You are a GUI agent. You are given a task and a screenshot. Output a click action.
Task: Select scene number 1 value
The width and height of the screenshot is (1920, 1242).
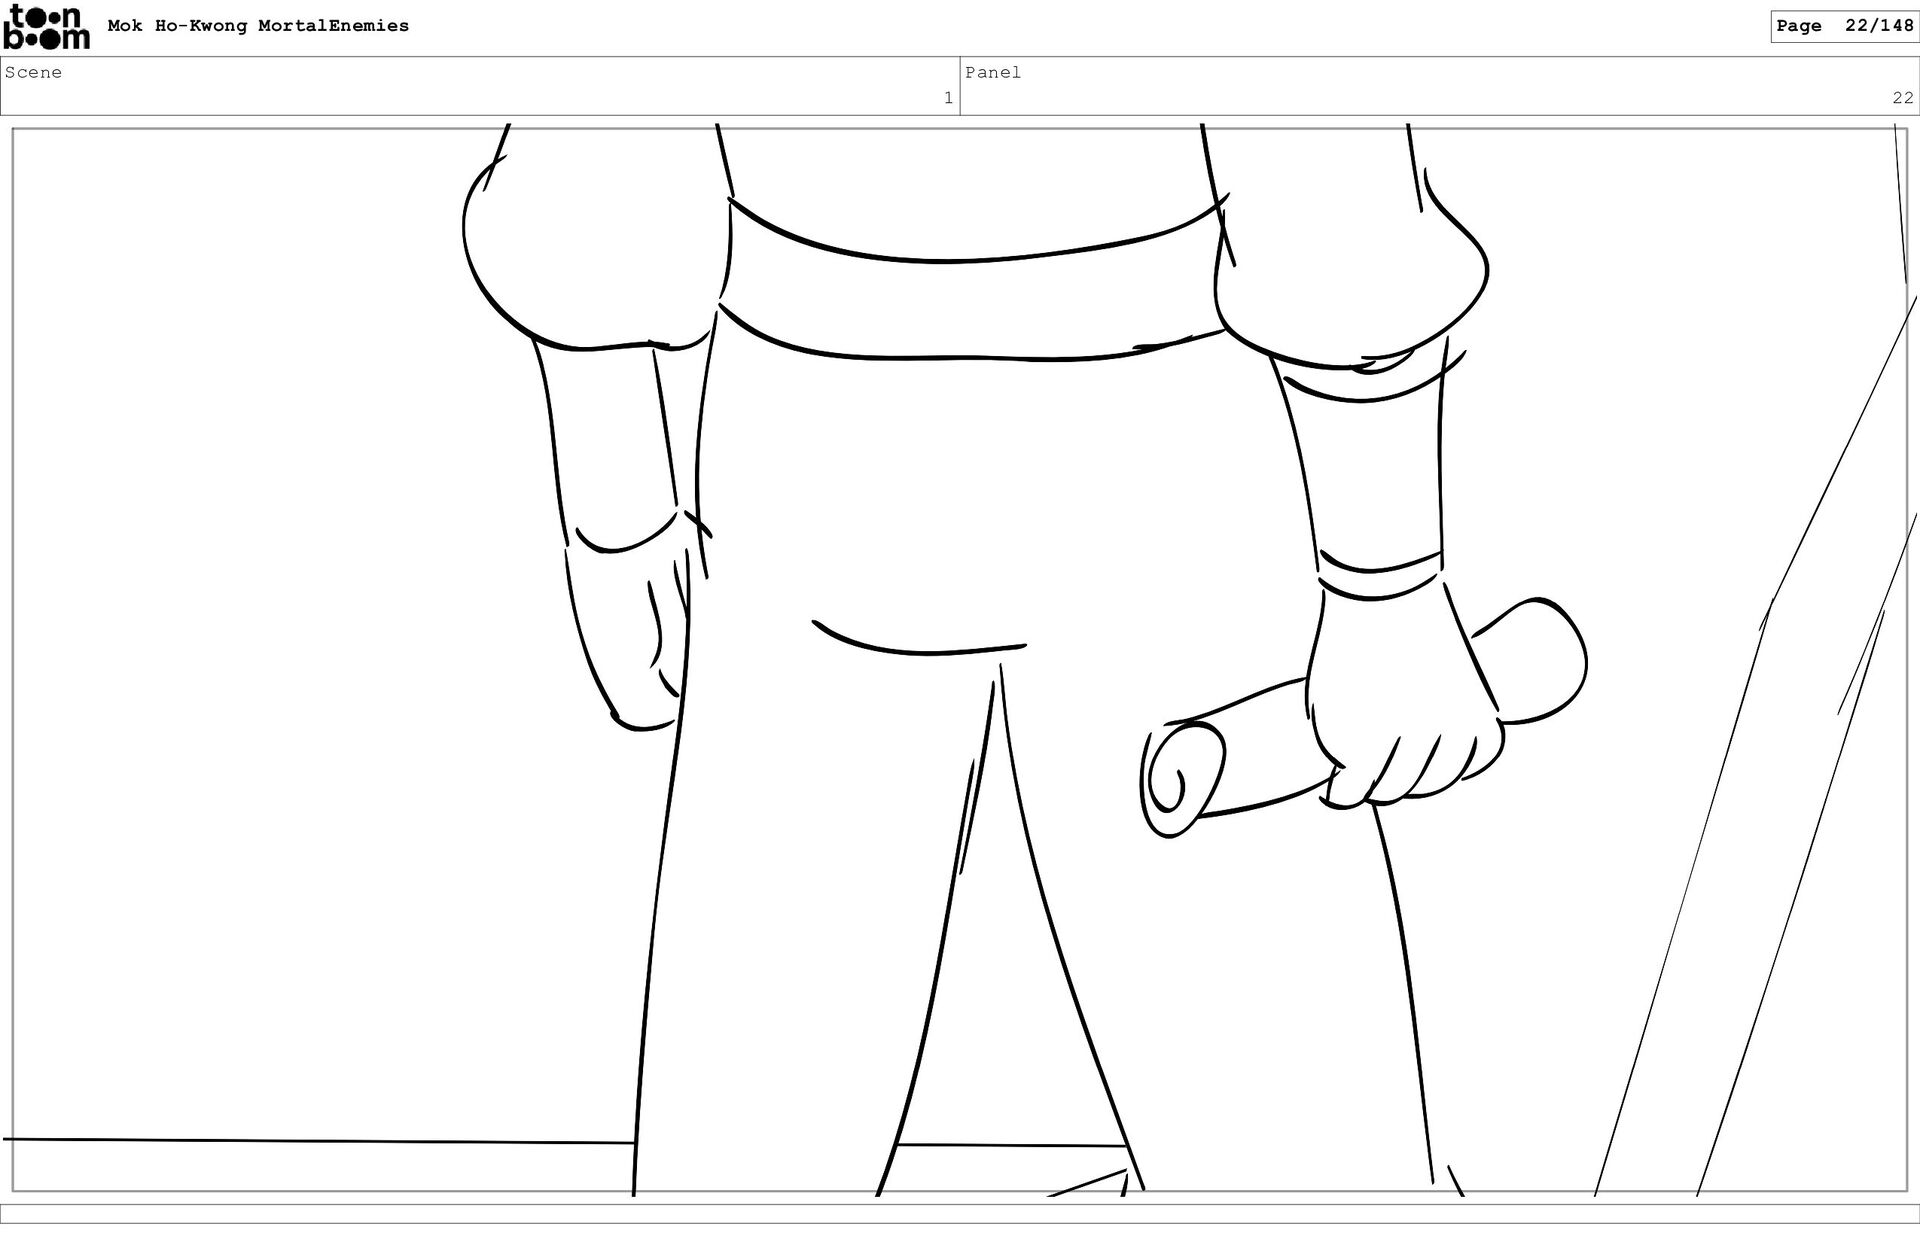click(947, 98)
